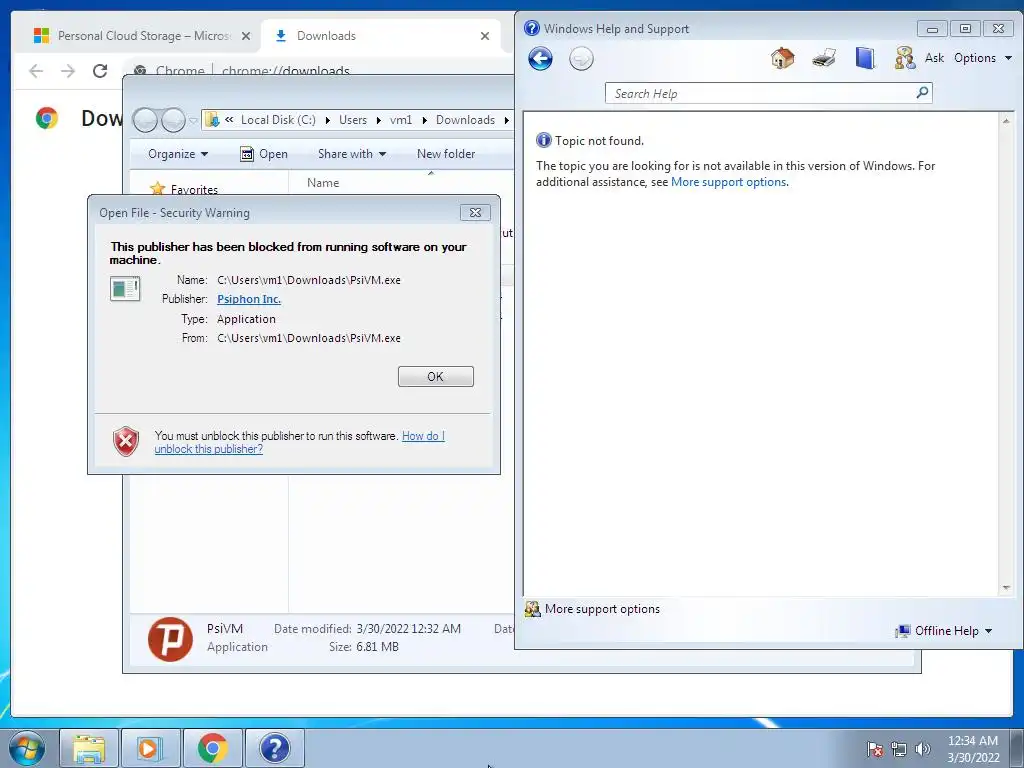Screen dimensions: 1024x768
Task: Maximize the Windows Help and Support window
Action: tap(965, 29)
